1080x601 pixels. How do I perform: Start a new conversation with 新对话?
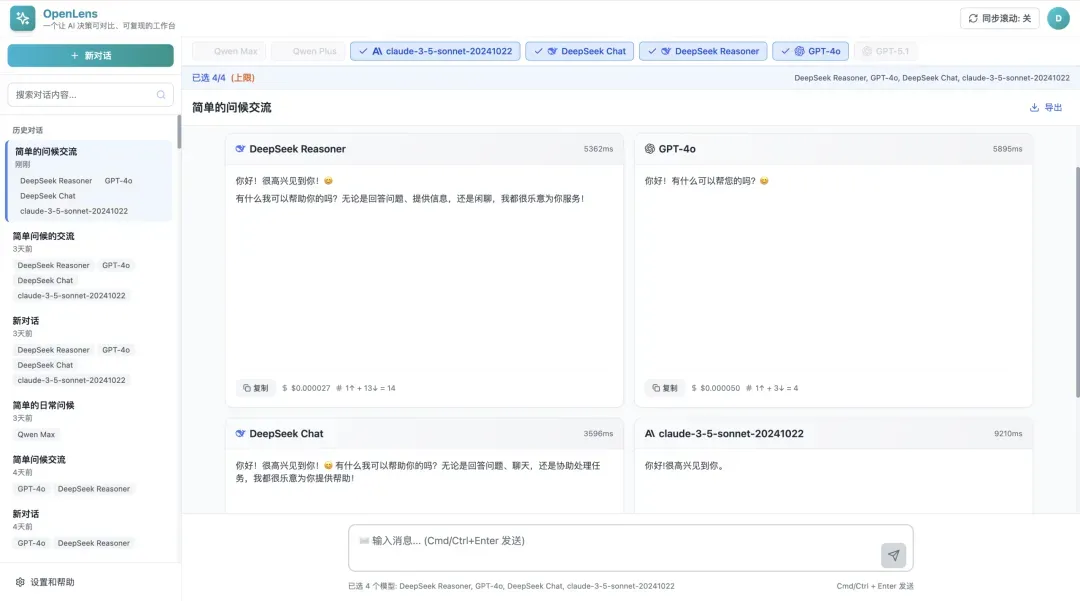click(90, 56)
